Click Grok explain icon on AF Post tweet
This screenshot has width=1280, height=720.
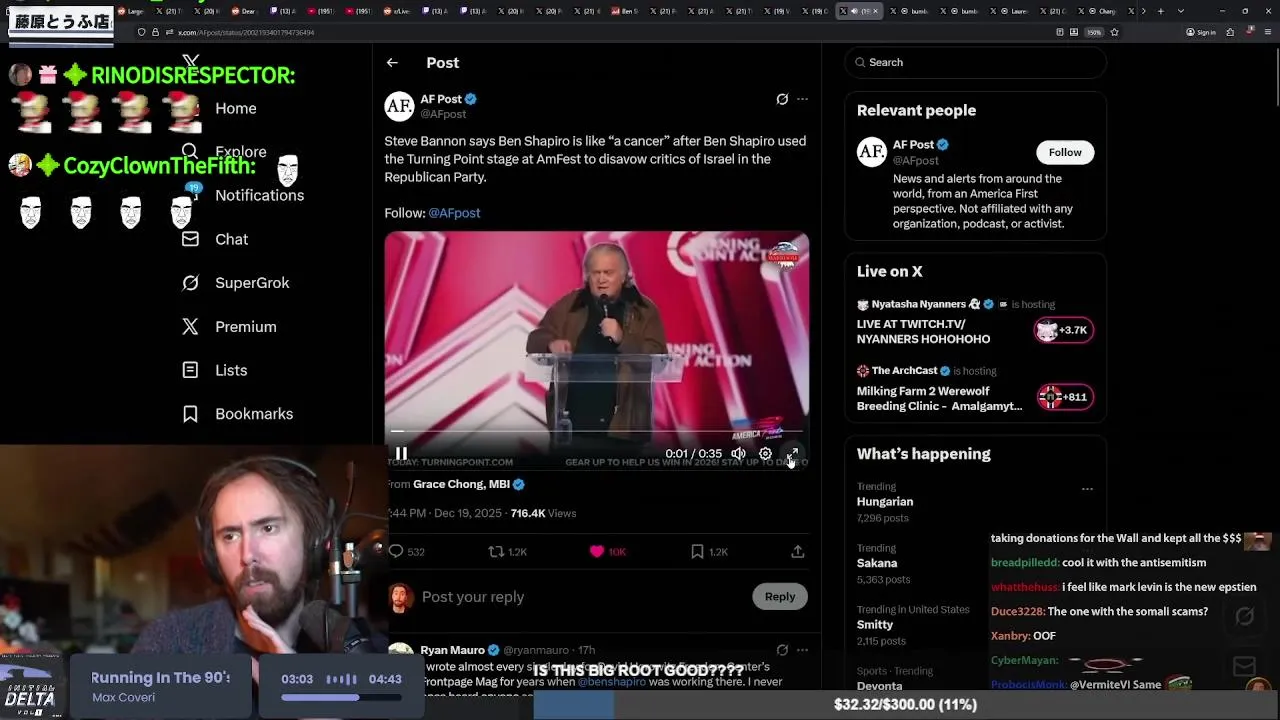tap(782, 99)
